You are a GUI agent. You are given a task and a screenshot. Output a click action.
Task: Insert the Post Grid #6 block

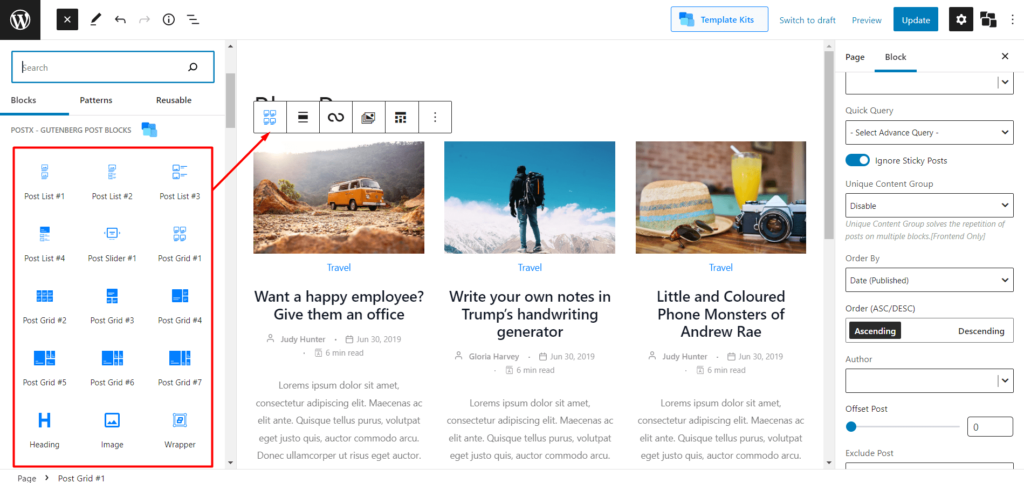tap(112, 367)
